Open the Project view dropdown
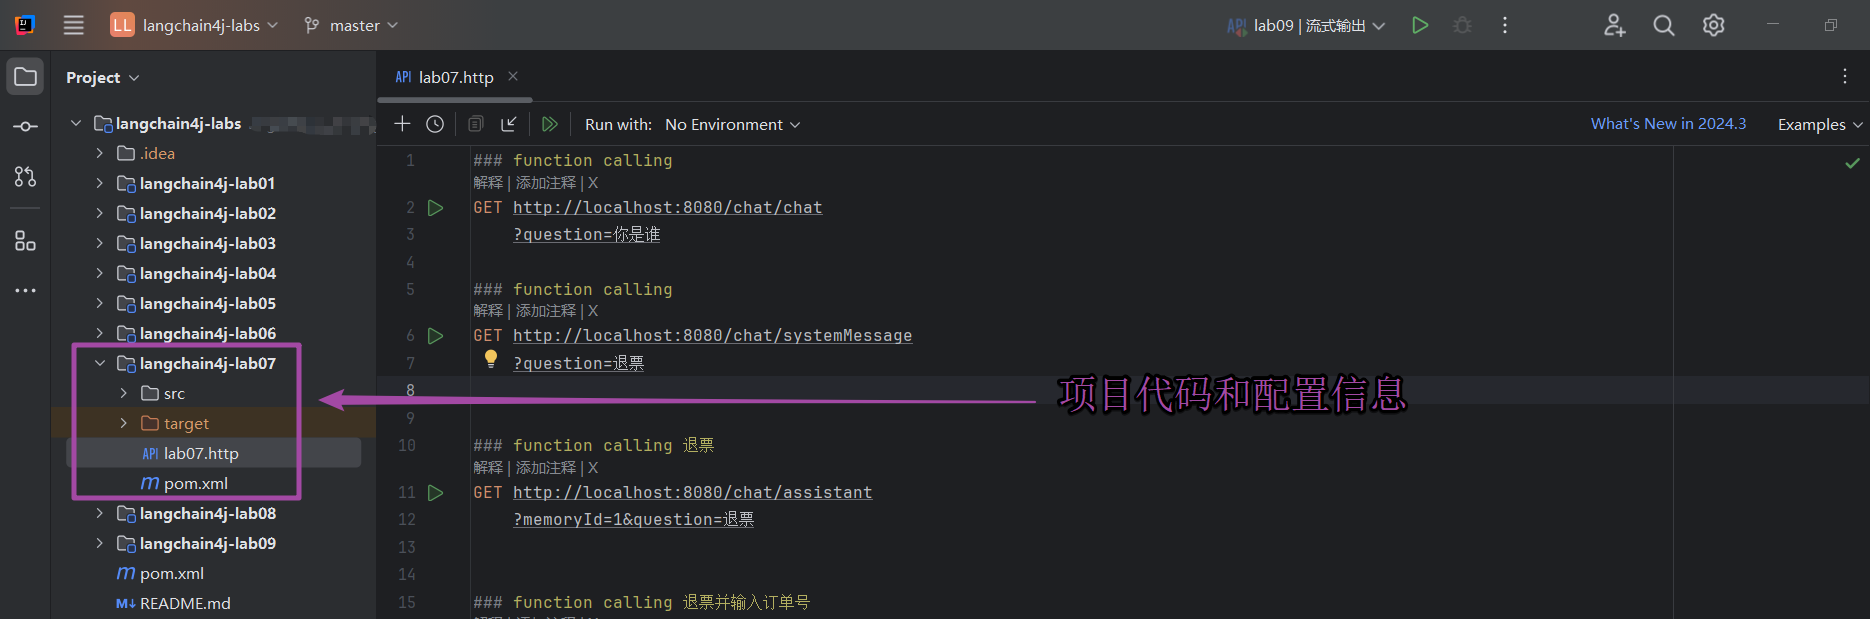The width and height of the screenshot is (1870, 619). 103,77
